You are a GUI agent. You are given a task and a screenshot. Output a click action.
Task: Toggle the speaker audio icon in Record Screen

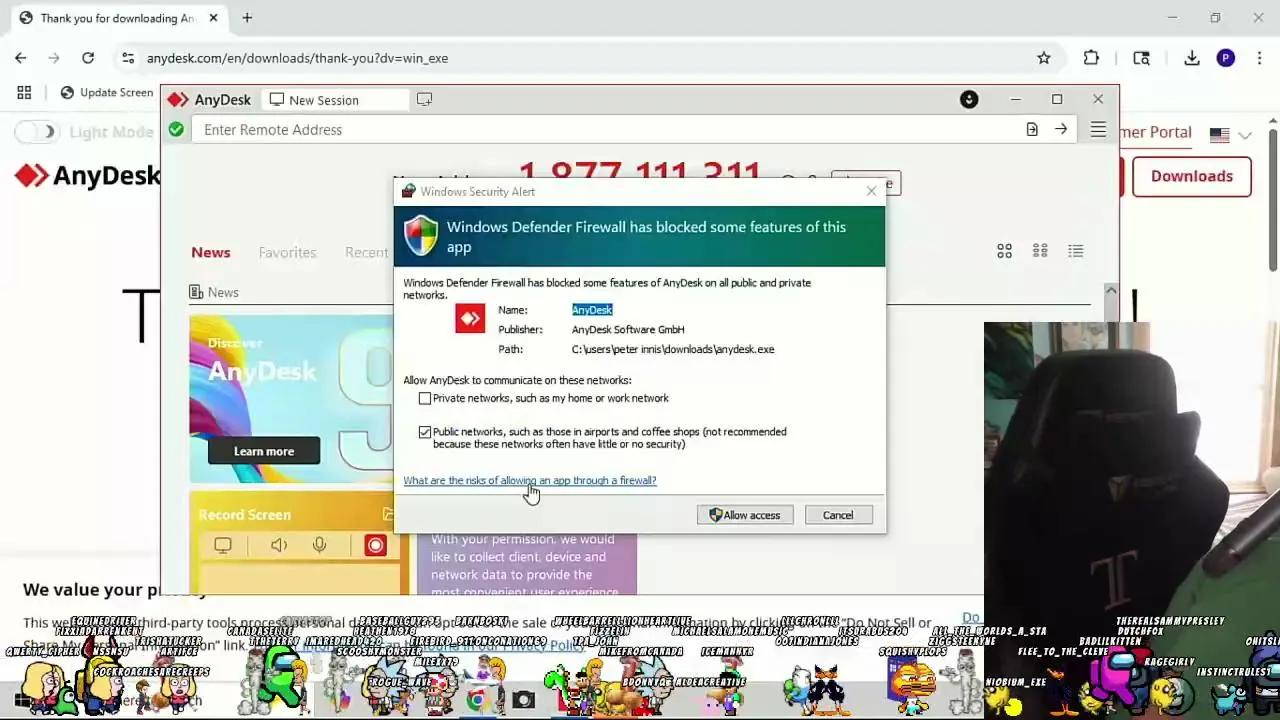pos(279,545)
